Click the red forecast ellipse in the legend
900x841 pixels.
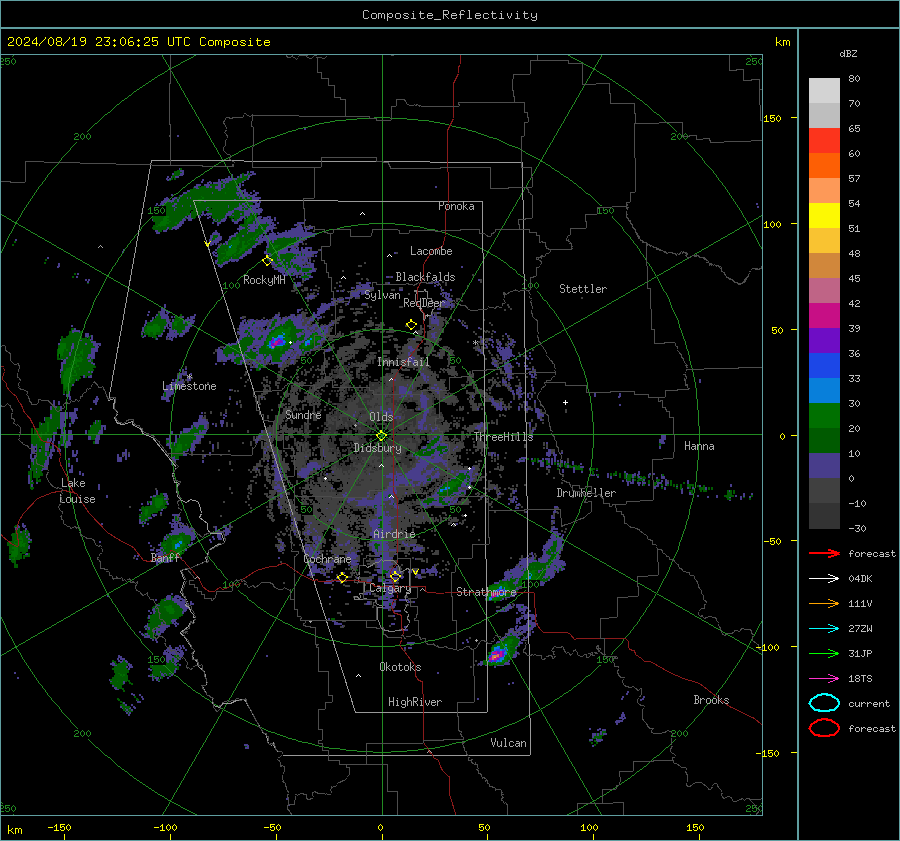(824, 728)
